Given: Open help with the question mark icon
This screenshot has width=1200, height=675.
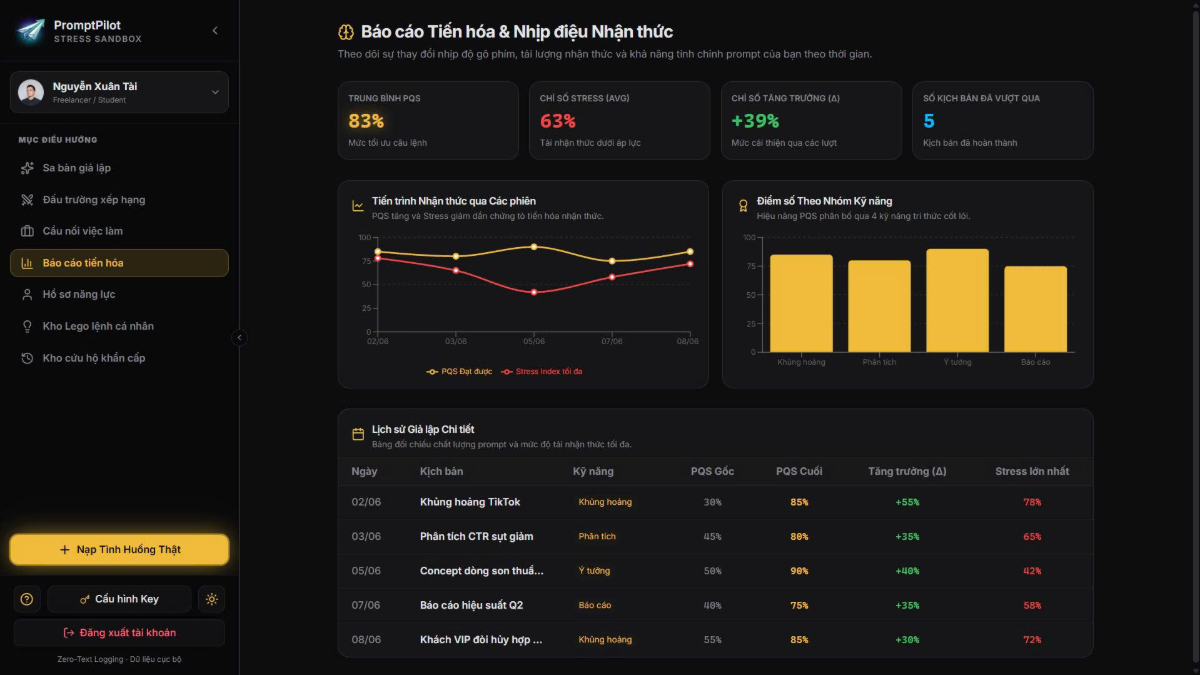Looking at the screenshot, I should click(x=27, y=599).
